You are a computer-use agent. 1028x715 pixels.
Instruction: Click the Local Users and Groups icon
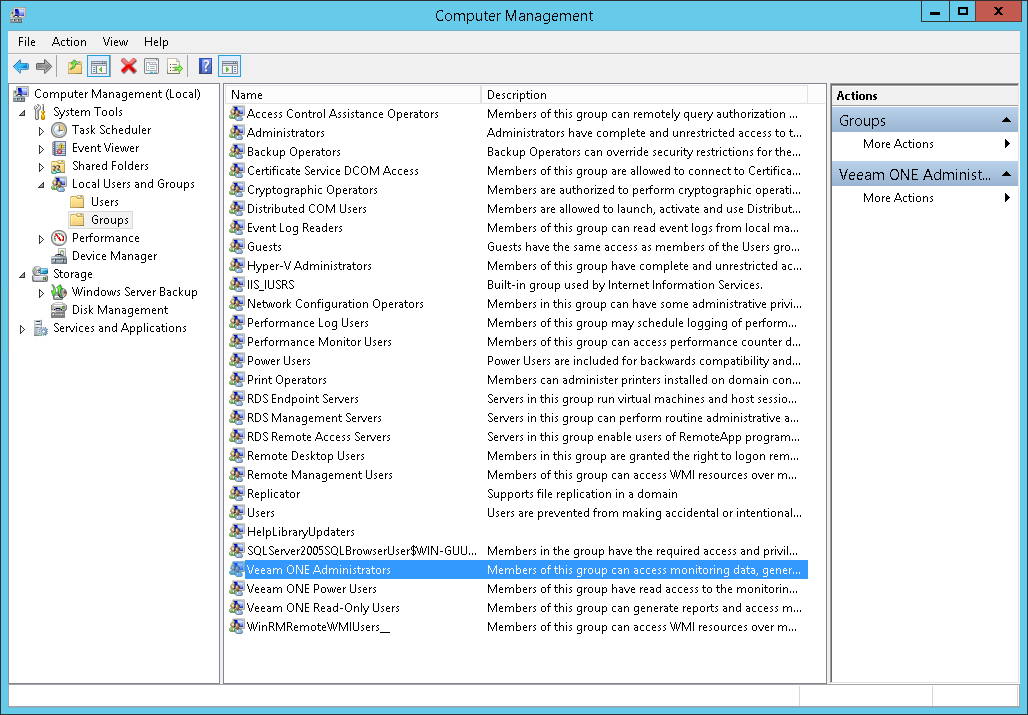point(59,184)
